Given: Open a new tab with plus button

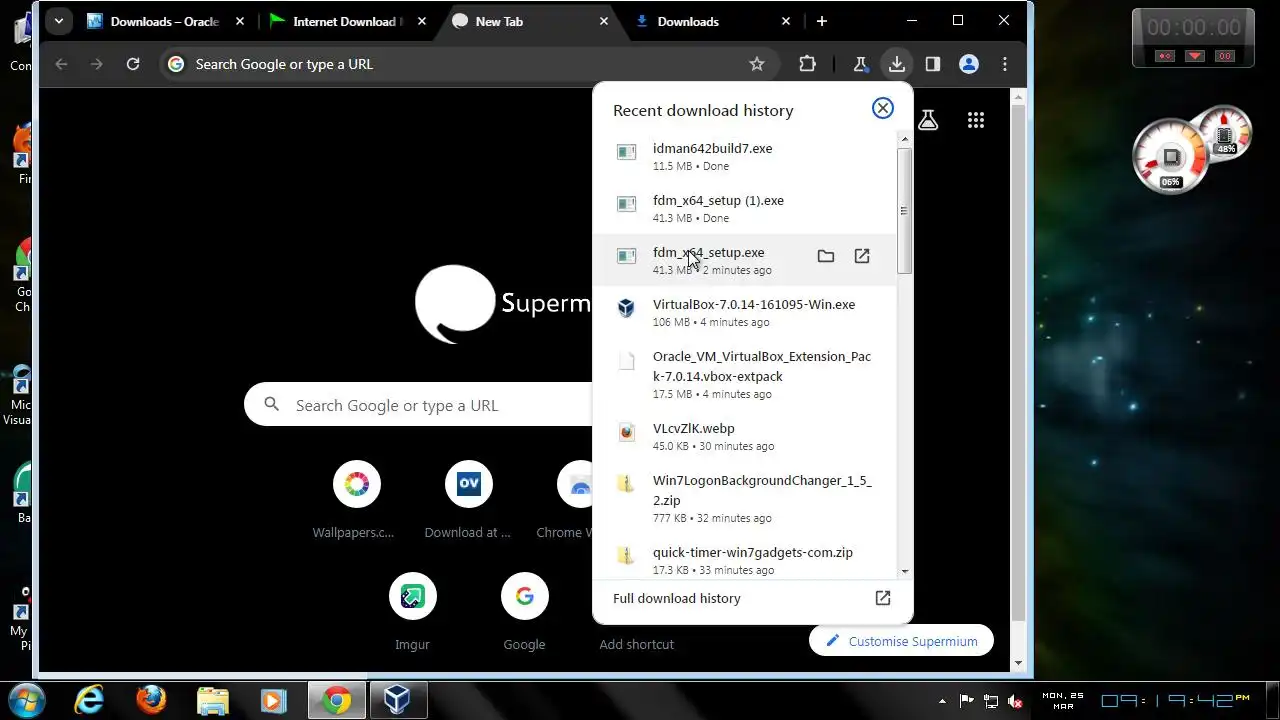Looking at the screenshot, I should coord(821,21).
